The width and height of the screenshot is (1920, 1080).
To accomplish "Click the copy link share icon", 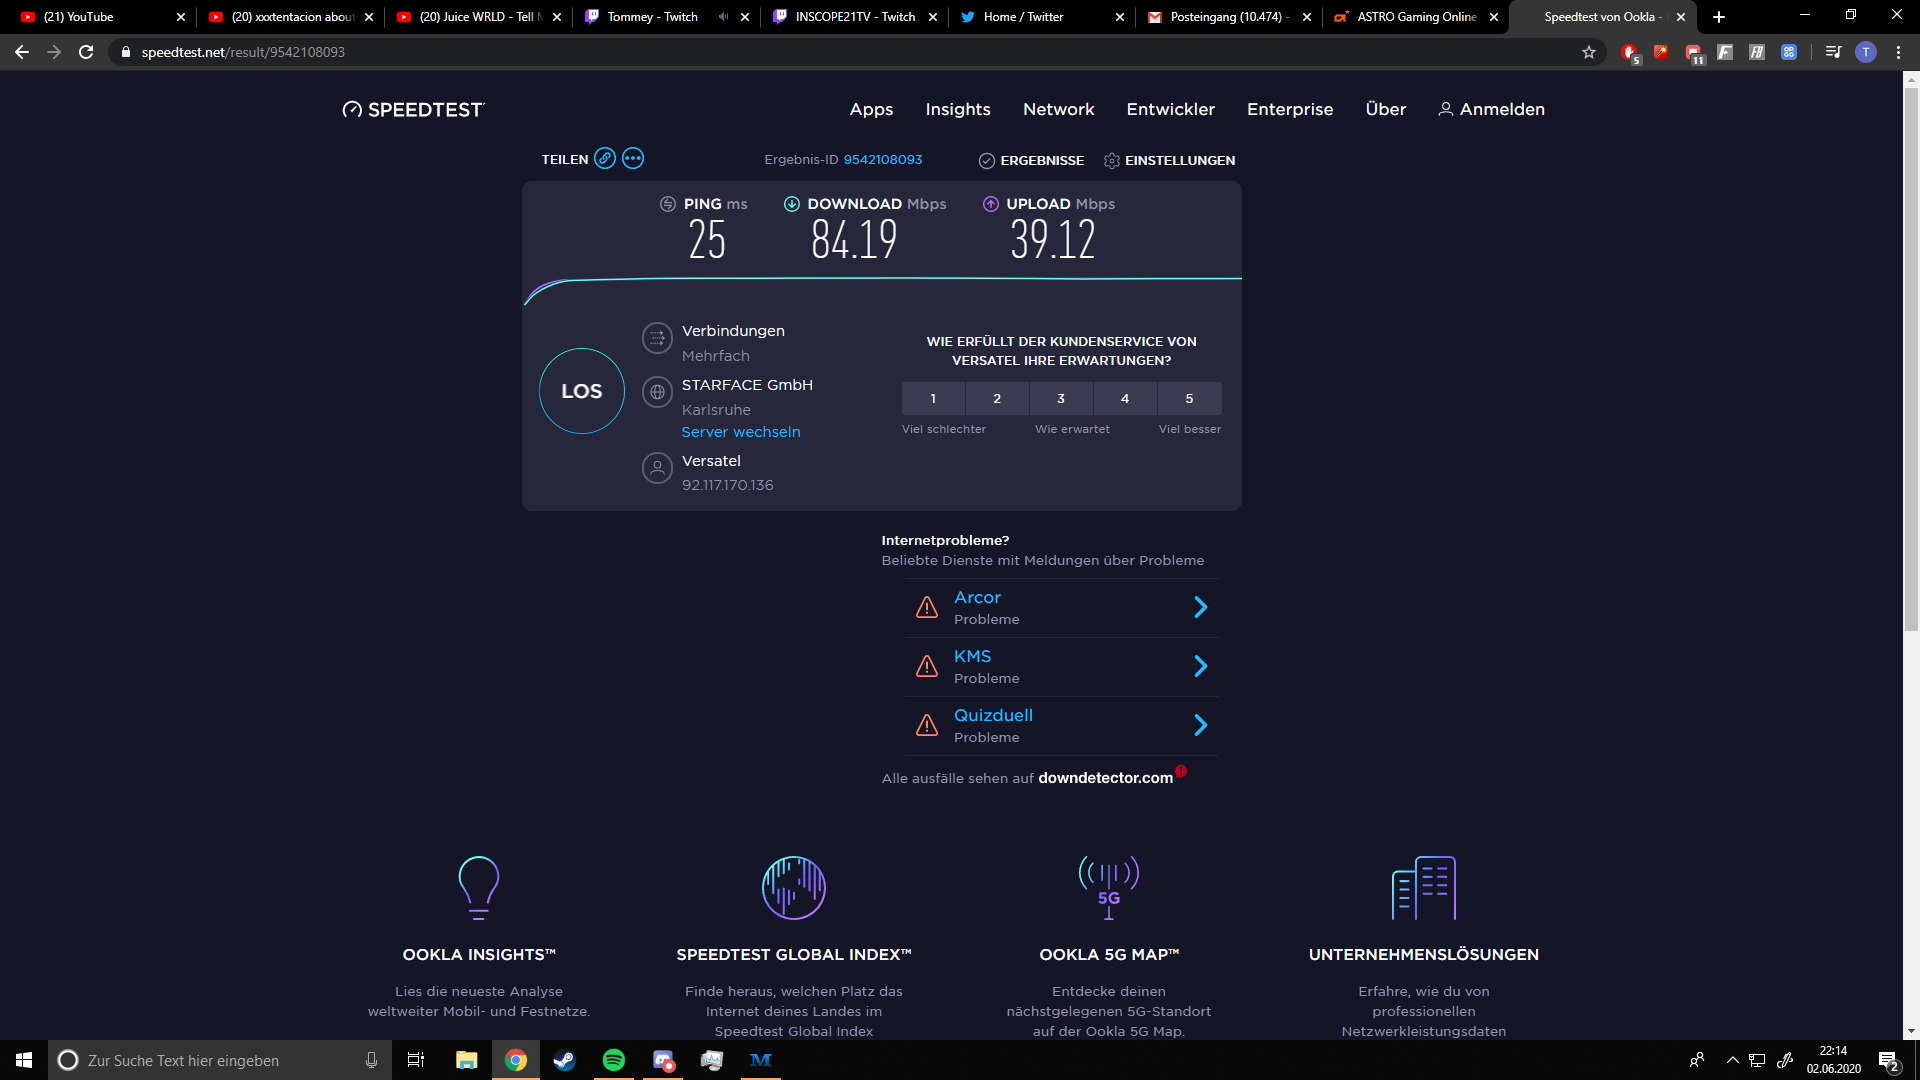I will coord(605,159).
